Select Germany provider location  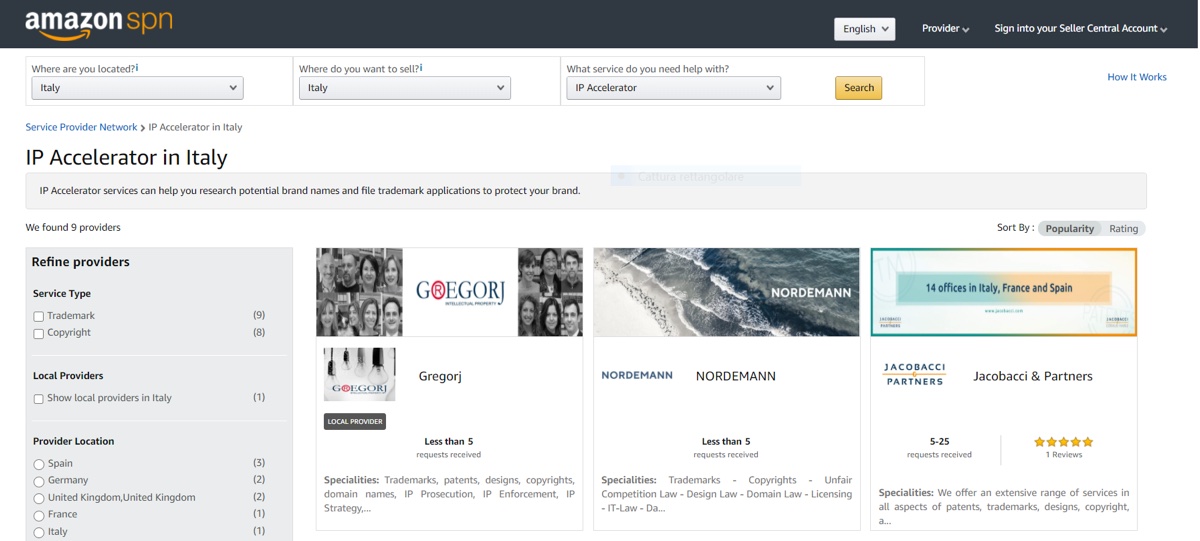coord(39,481)
